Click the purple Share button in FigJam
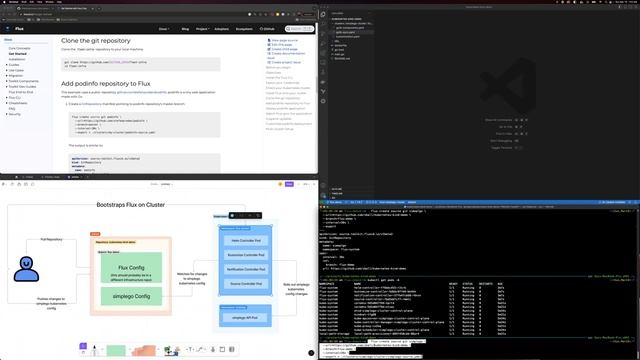The width and height of the screenshot is (640, 360). coord(289,184)
